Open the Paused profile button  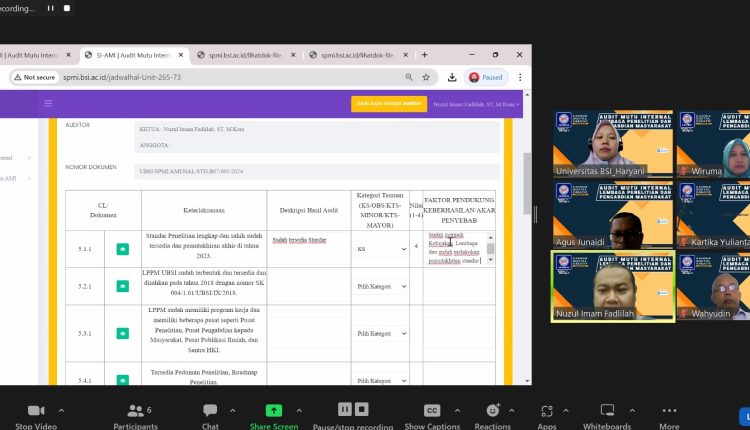coord(485,77)
